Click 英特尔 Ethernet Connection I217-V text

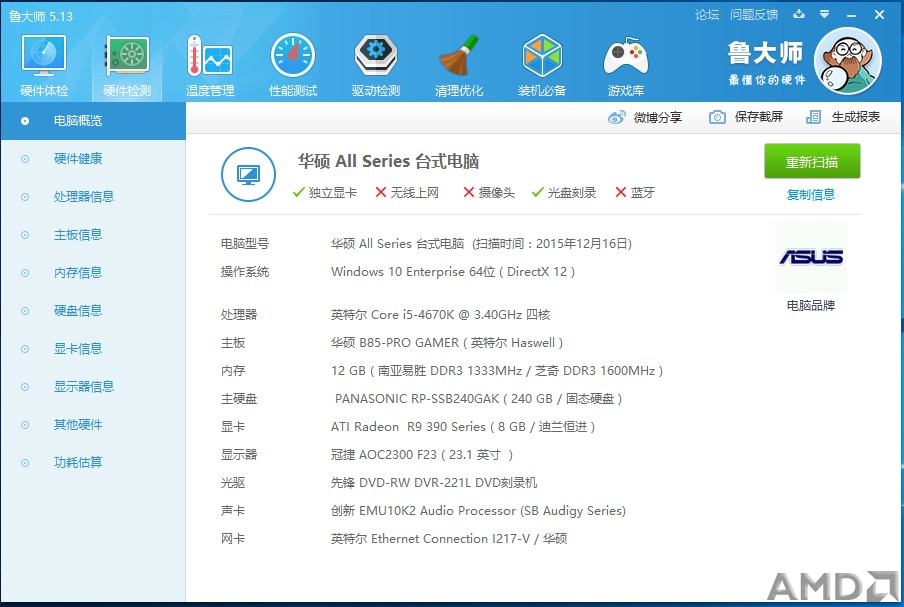click(x=449, y=539)
